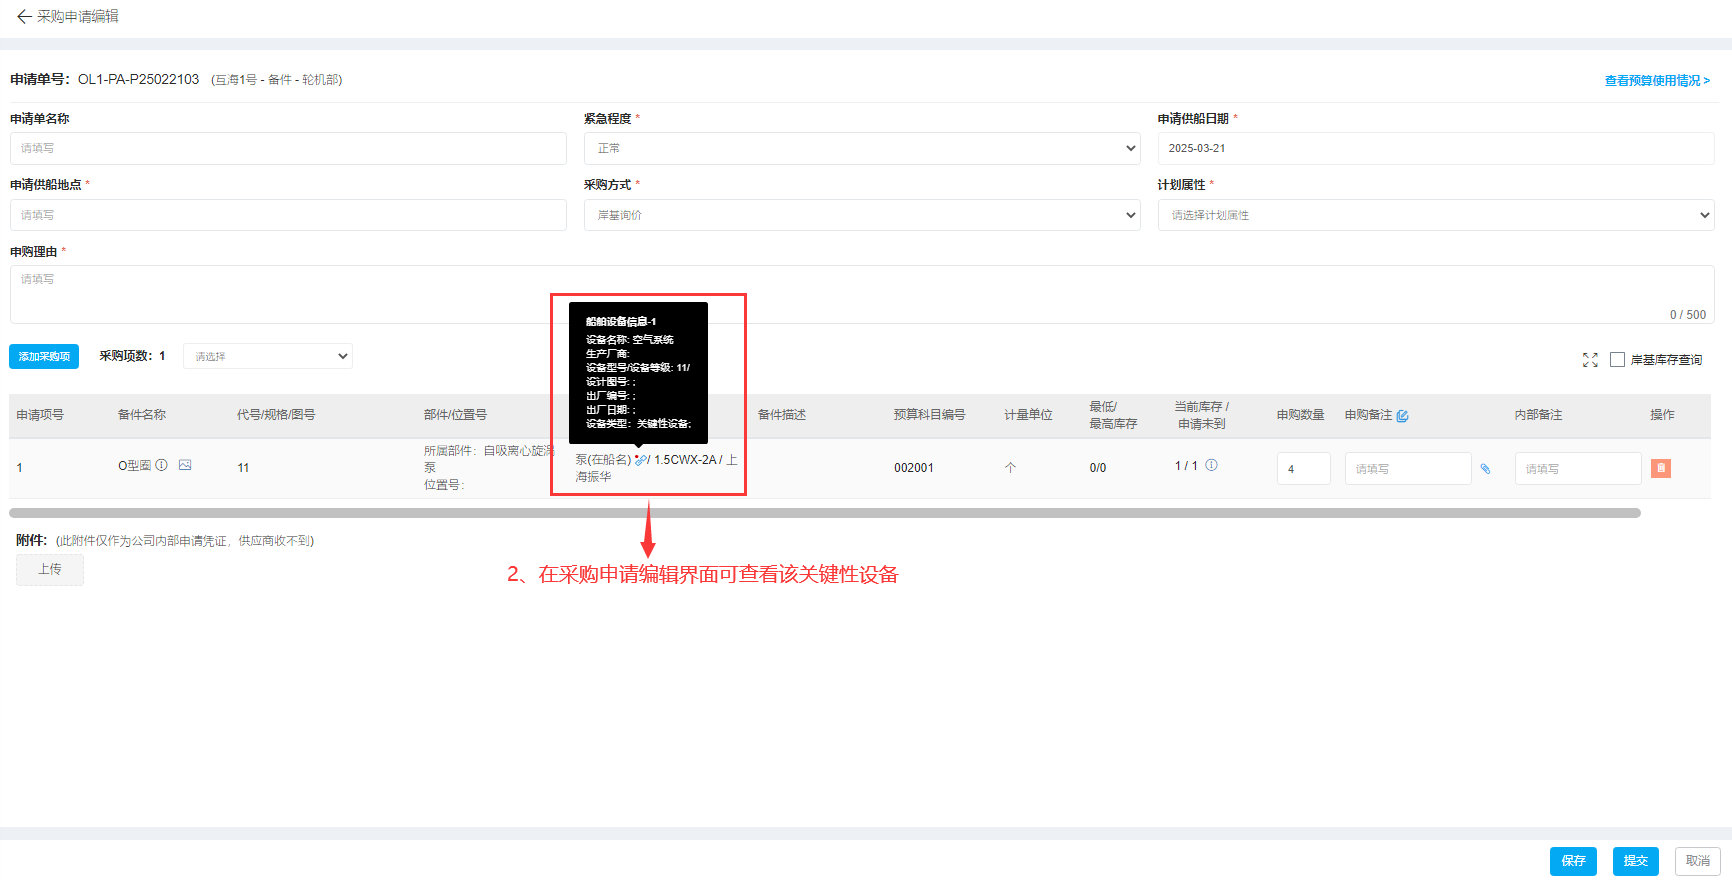Open the 采购项数 请选择 dropdown
1732x882 pixels.
[268, 356]
